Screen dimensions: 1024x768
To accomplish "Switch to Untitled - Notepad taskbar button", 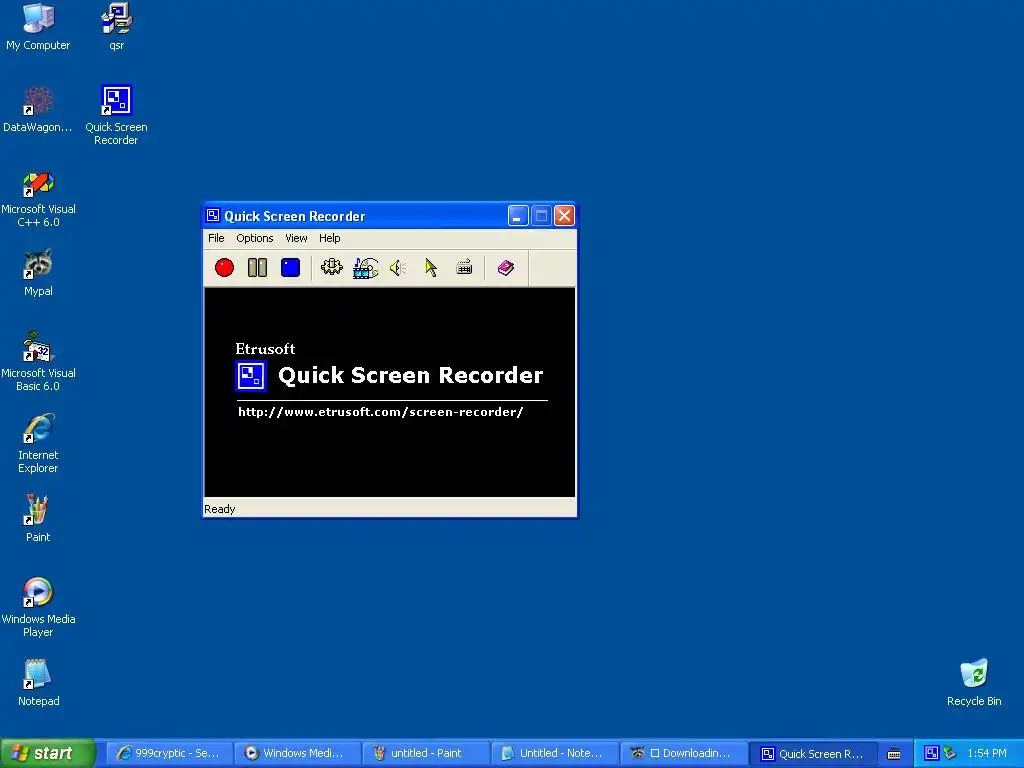I will 553,753.
